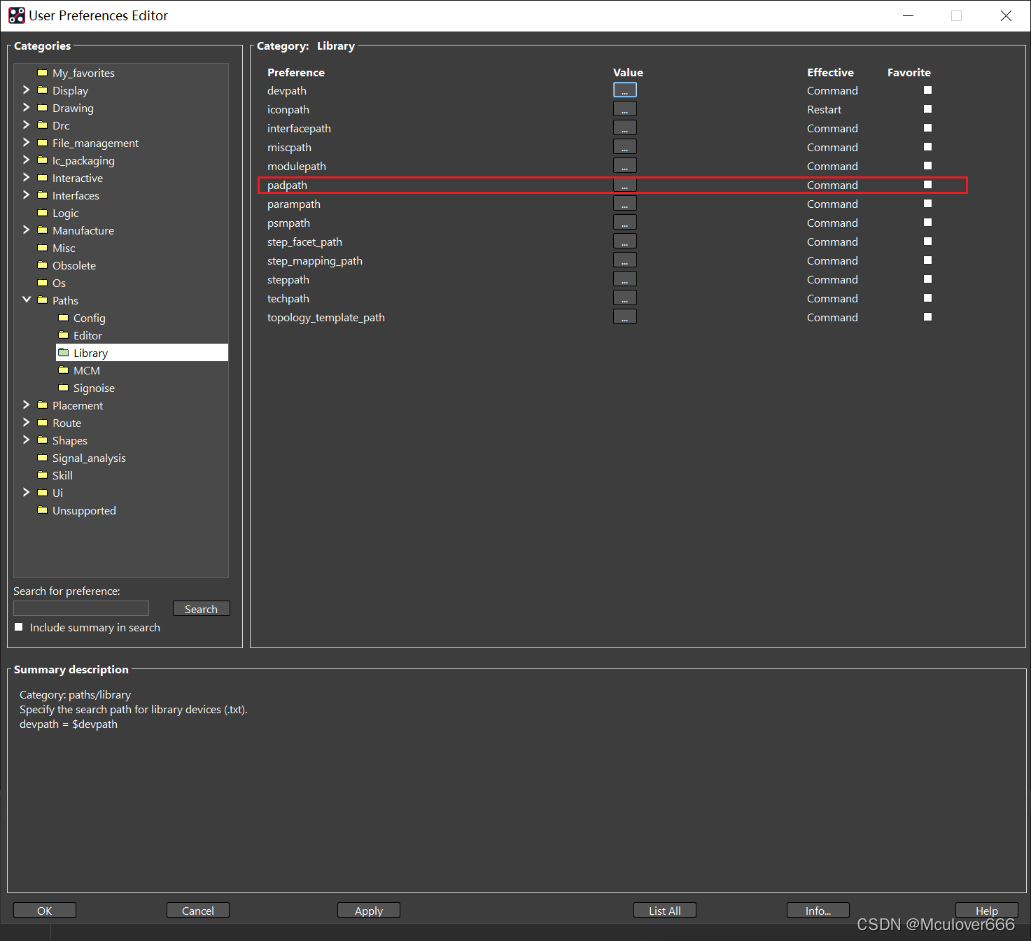Click the Search for preference text field
1031x941 pixels.
tap(81, 608)
